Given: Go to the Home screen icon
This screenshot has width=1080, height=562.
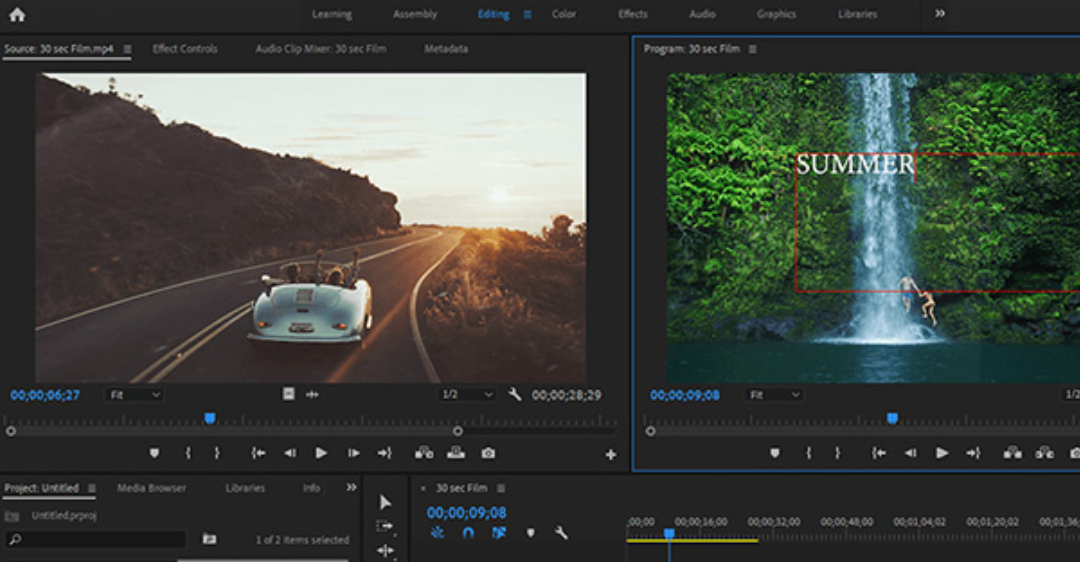Looking at the screenshot, I should pos(17,14).
